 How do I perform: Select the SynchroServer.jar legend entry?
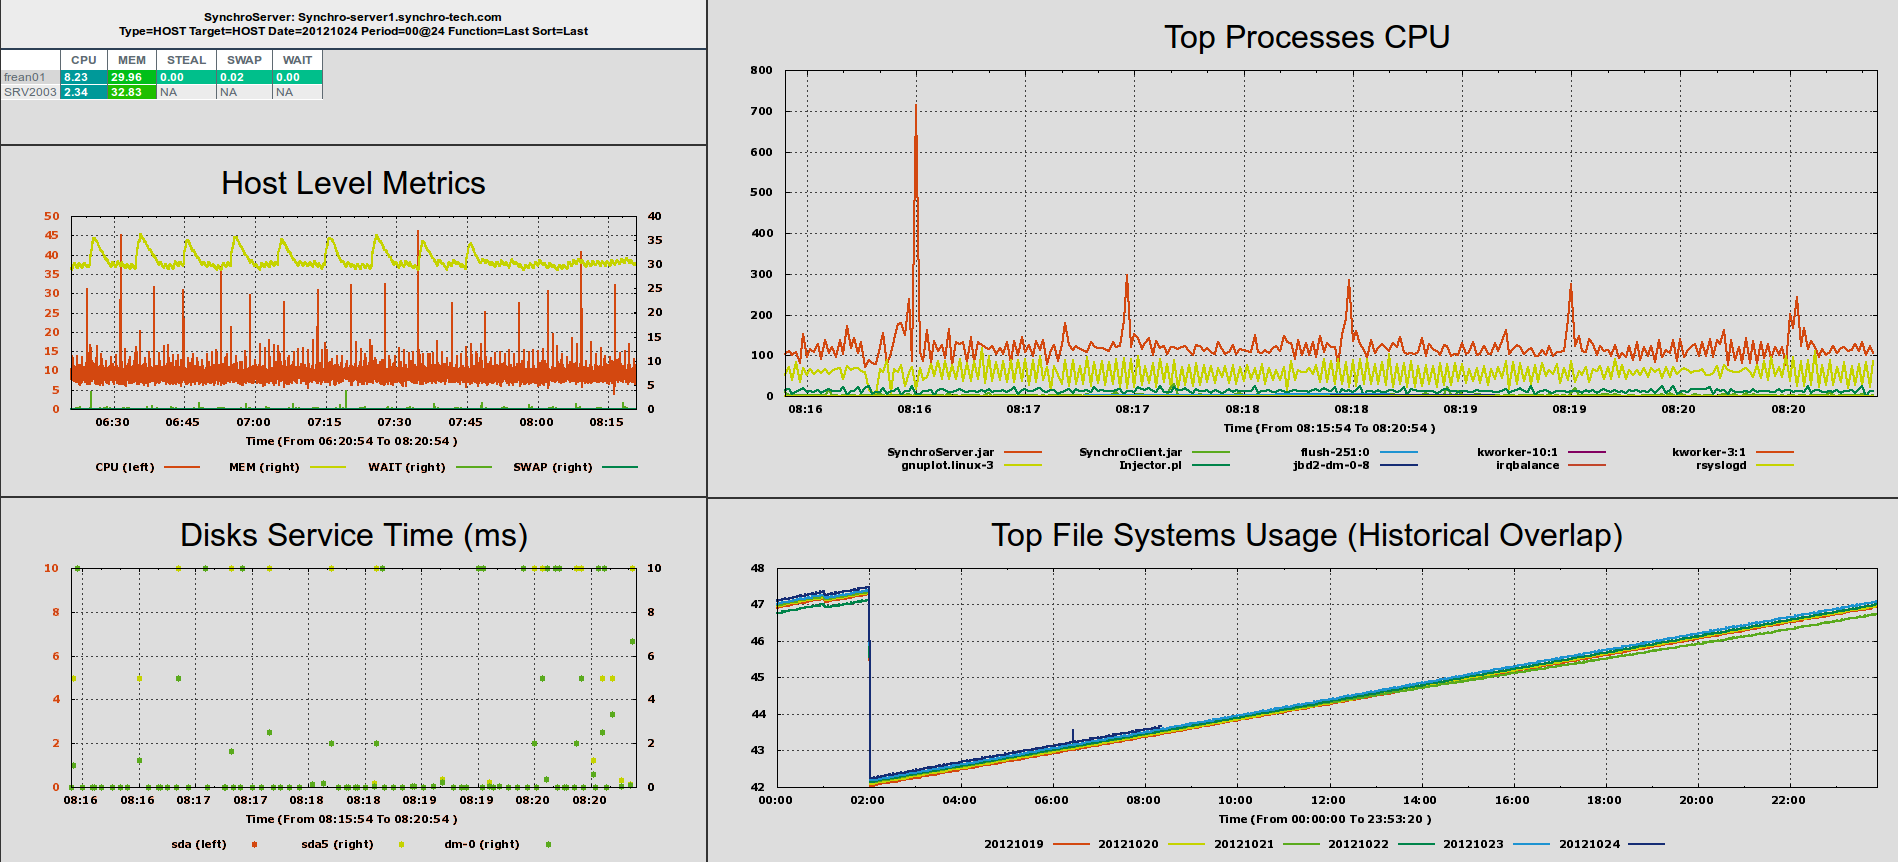(940, 452)
